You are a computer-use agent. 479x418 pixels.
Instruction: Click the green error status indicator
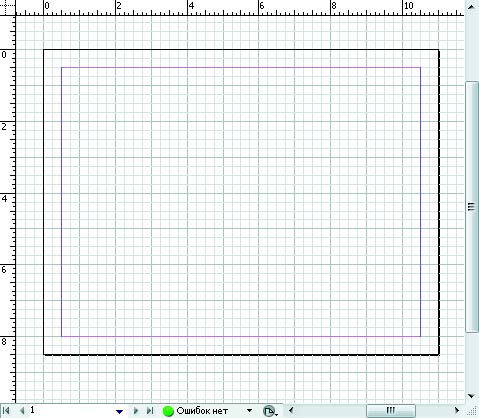coord(168,411)
